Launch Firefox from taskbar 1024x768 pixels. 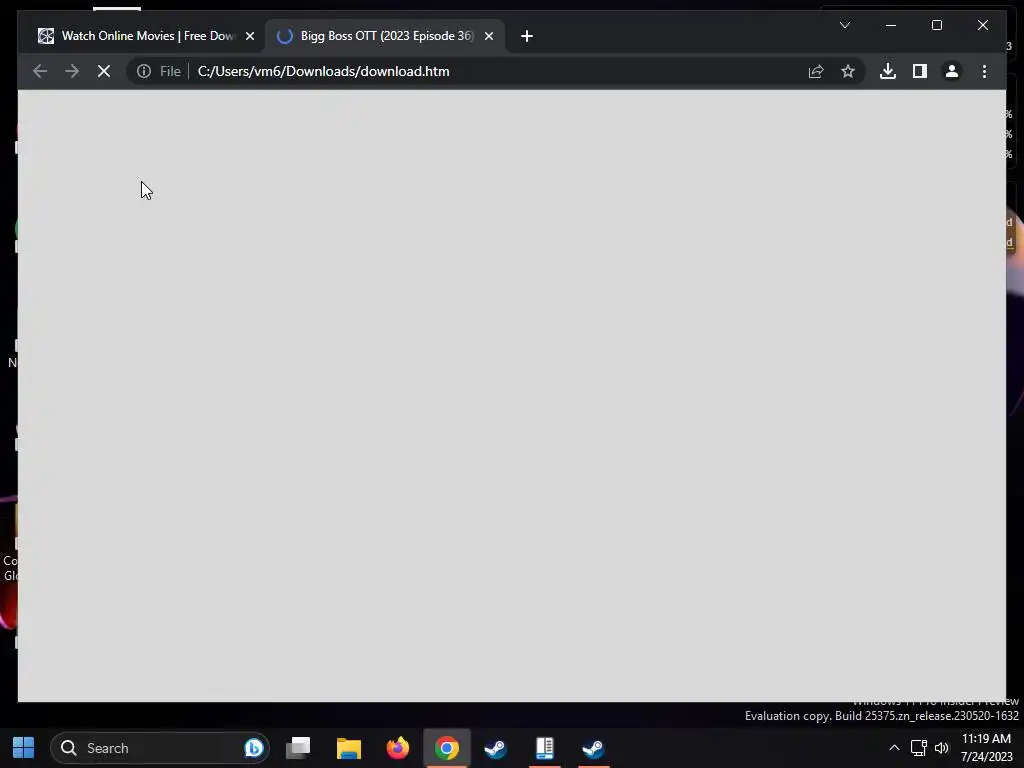point(397,748)
